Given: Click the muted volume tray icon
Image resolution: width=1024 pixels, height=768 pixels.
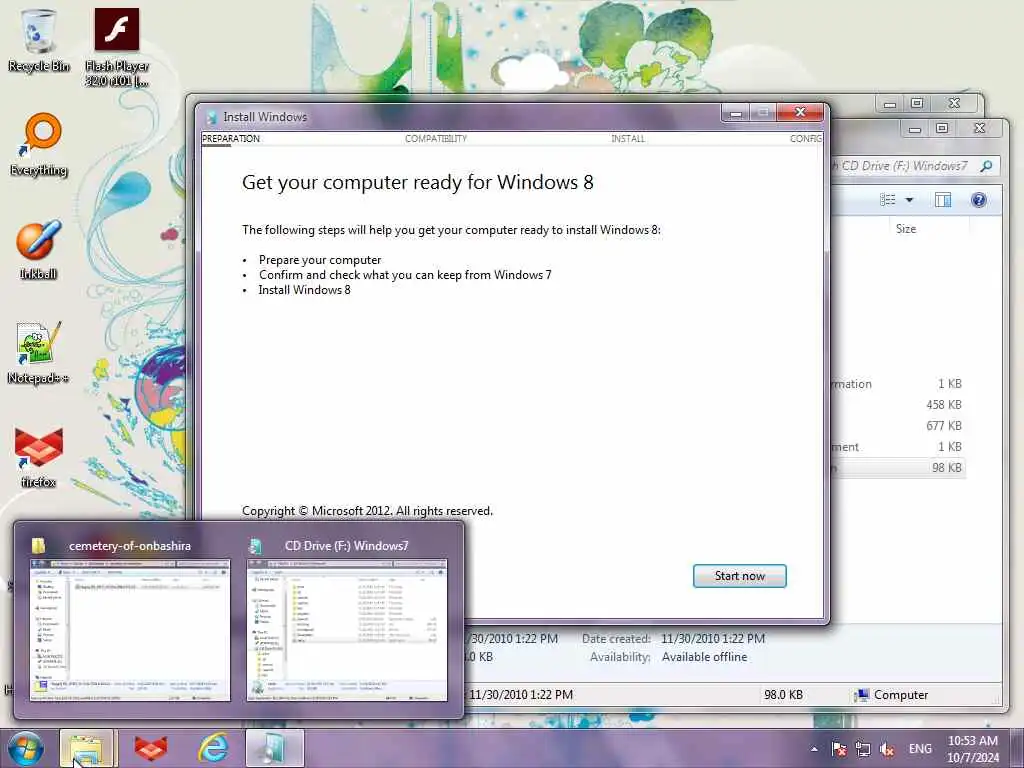Looking at the screenshot, I should [x=887, y=749].
